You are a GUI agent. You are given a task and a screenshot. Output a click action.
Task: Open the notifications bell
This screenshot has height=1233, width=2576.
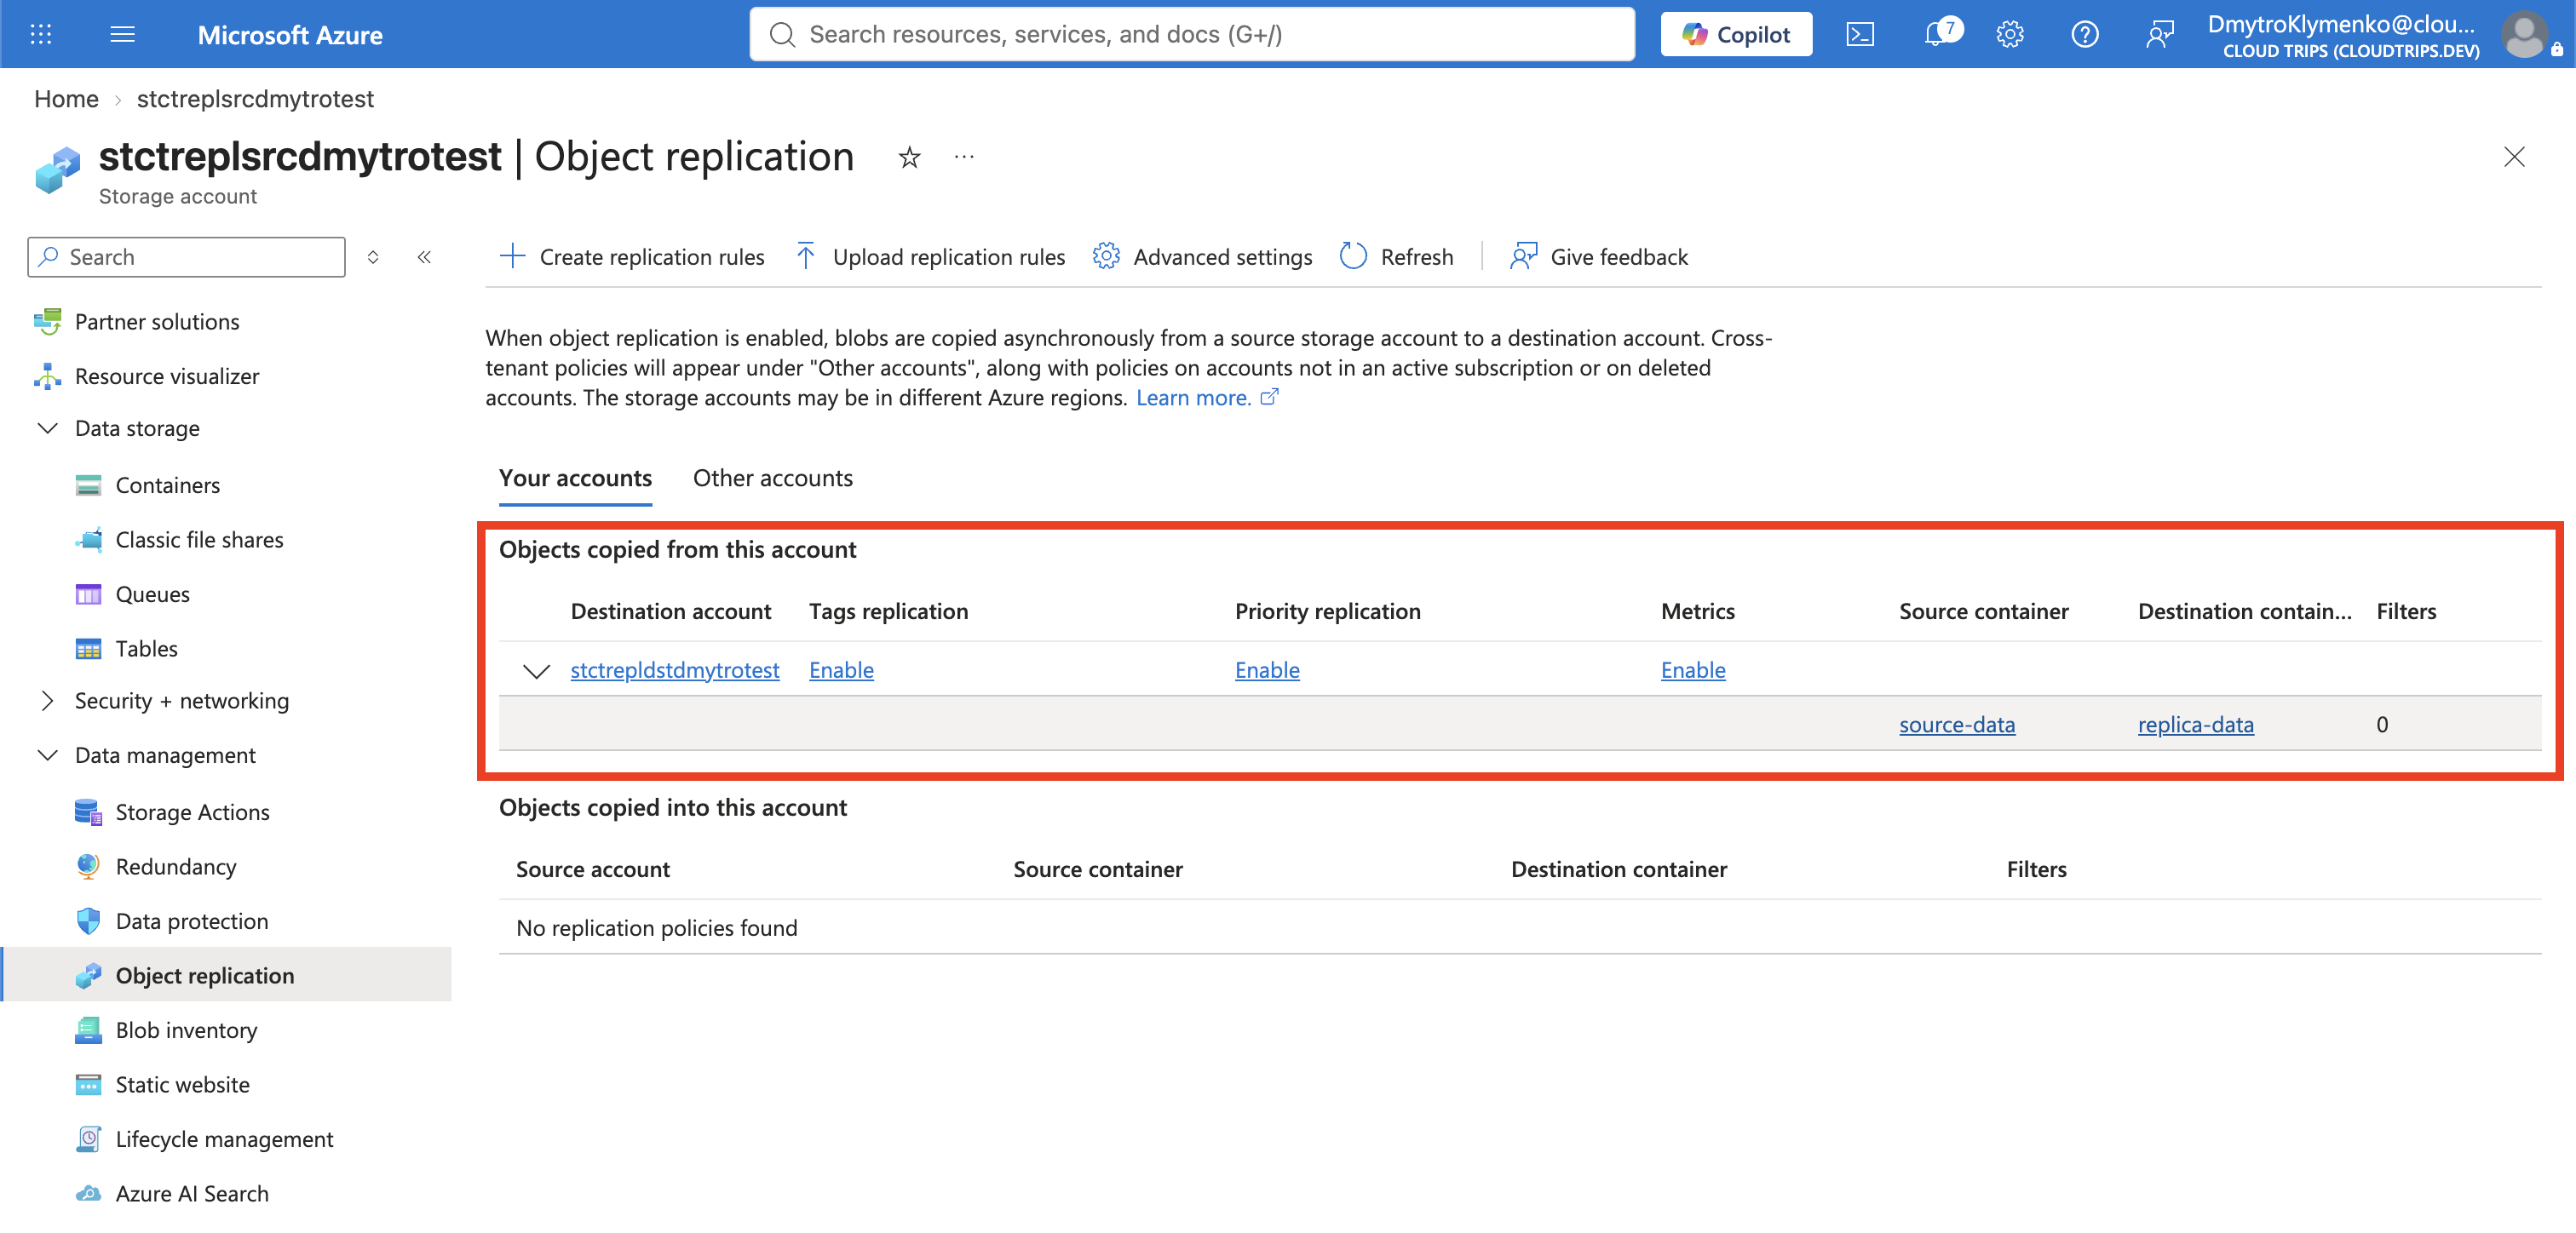[1939, 34]
